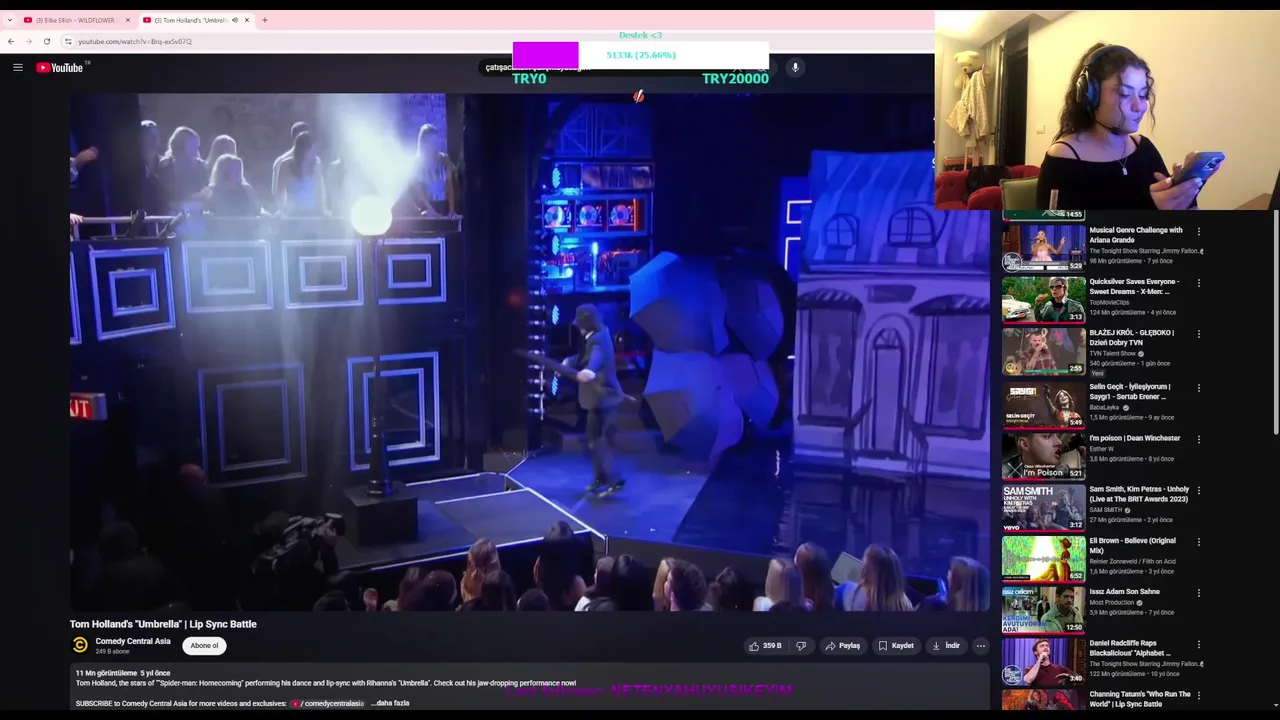The width and height of the screenshot is (1280, 720).
Task: Mute tab audio on Tom Holland tab
Action: [235, 20]
